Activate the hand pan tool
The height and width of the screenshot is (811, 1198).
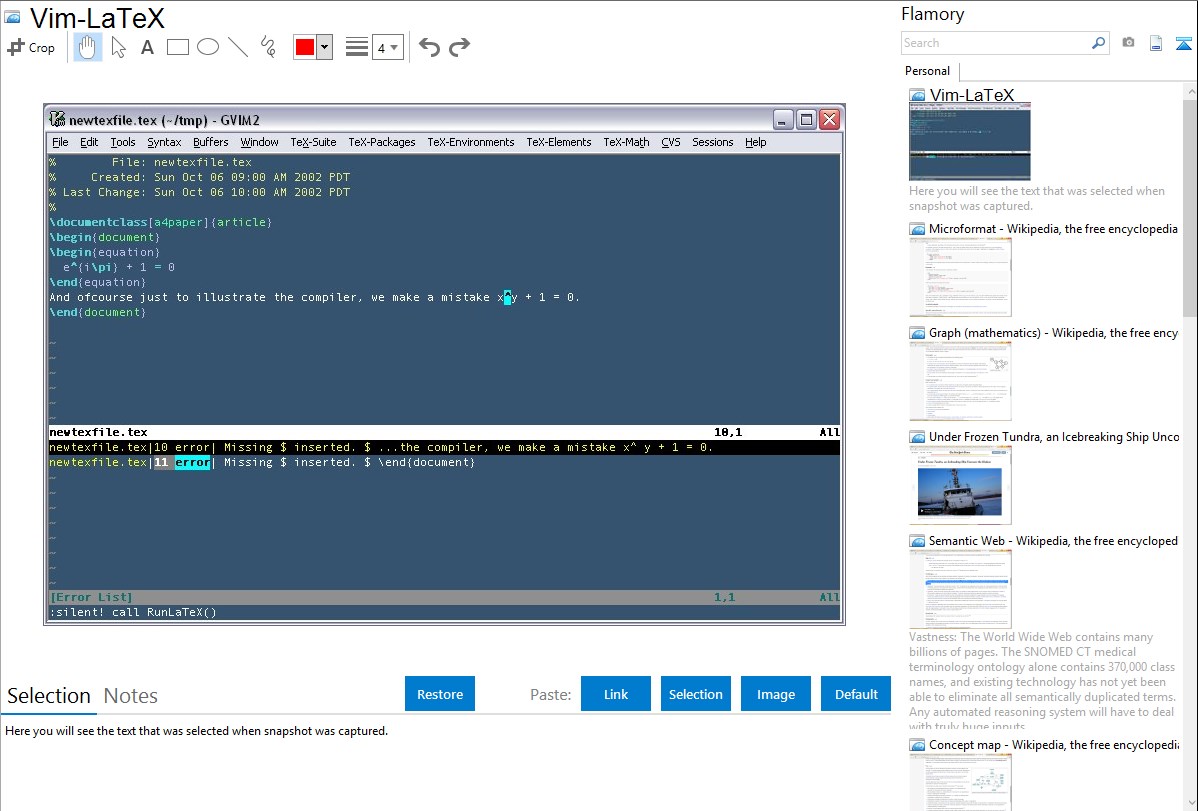[x=88, y=47]
